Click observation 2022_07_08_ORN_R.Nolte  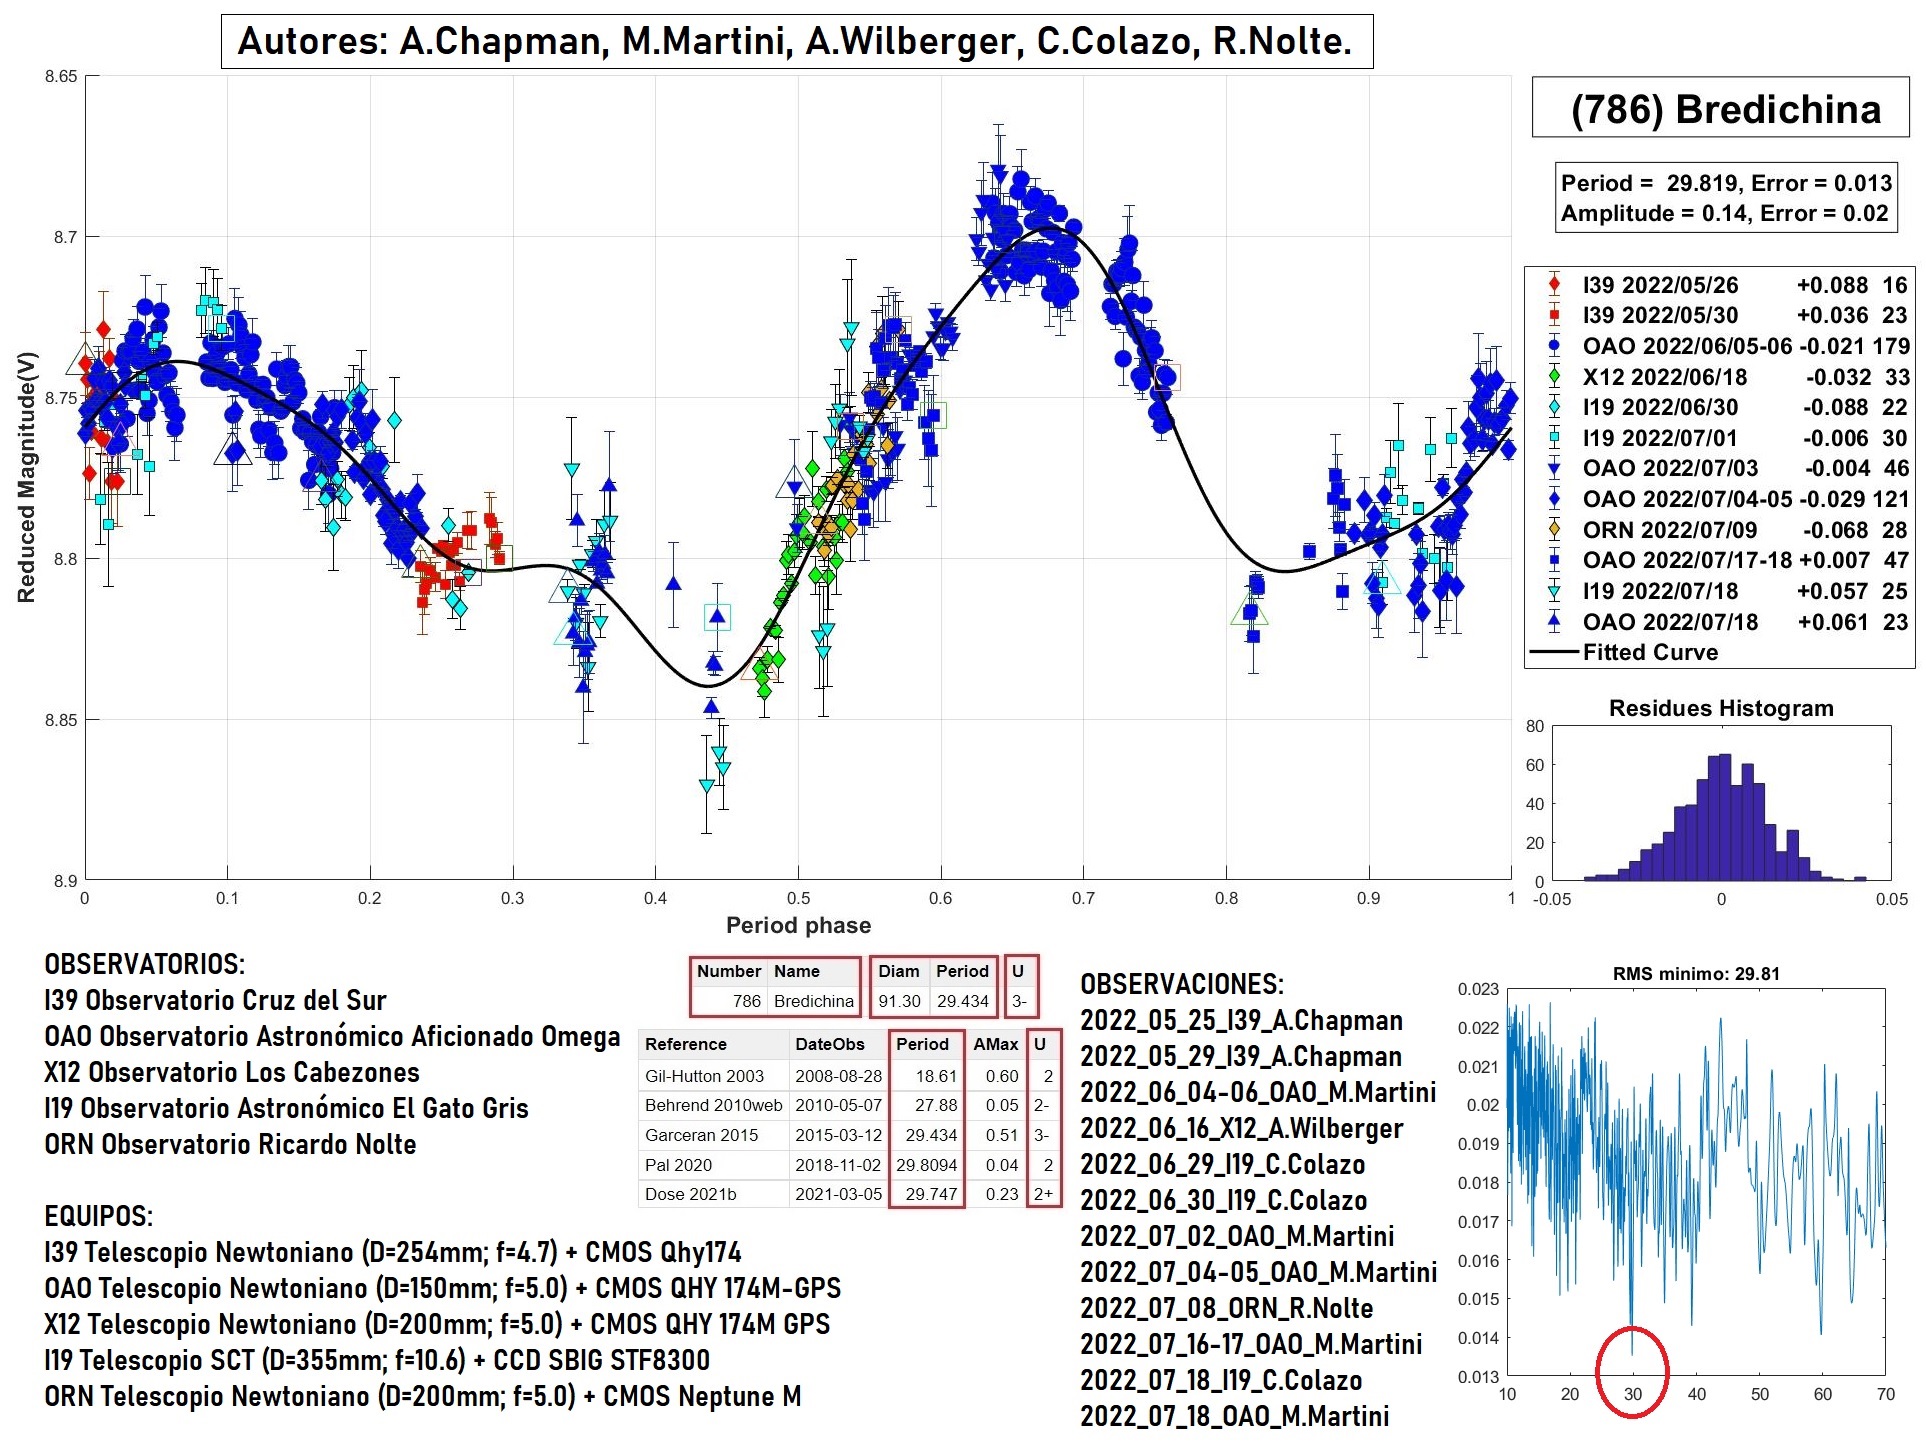pos(1227,1308)
